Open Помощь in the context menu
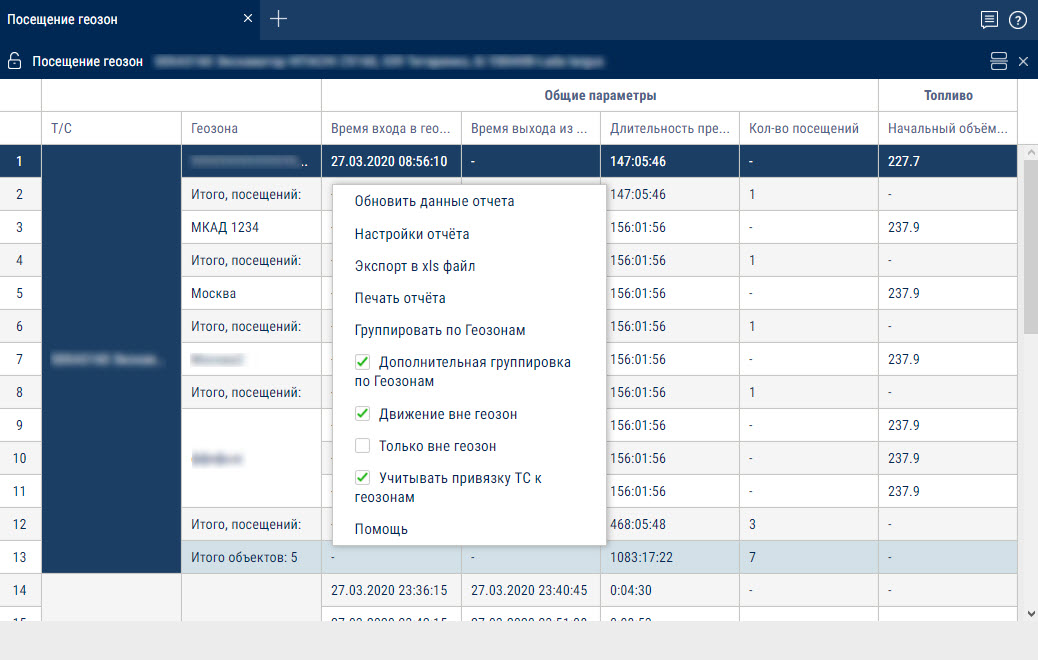Viewport: 1038px width, 660px height. (381, 529)
